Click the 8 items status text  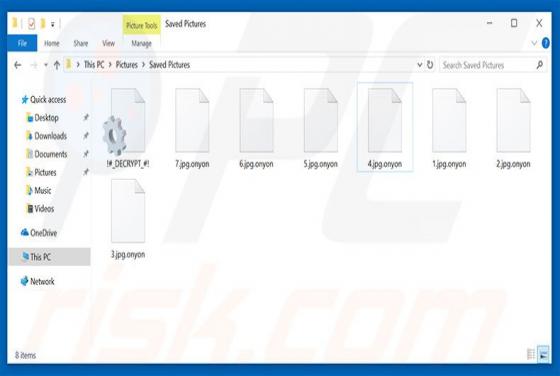25,355
